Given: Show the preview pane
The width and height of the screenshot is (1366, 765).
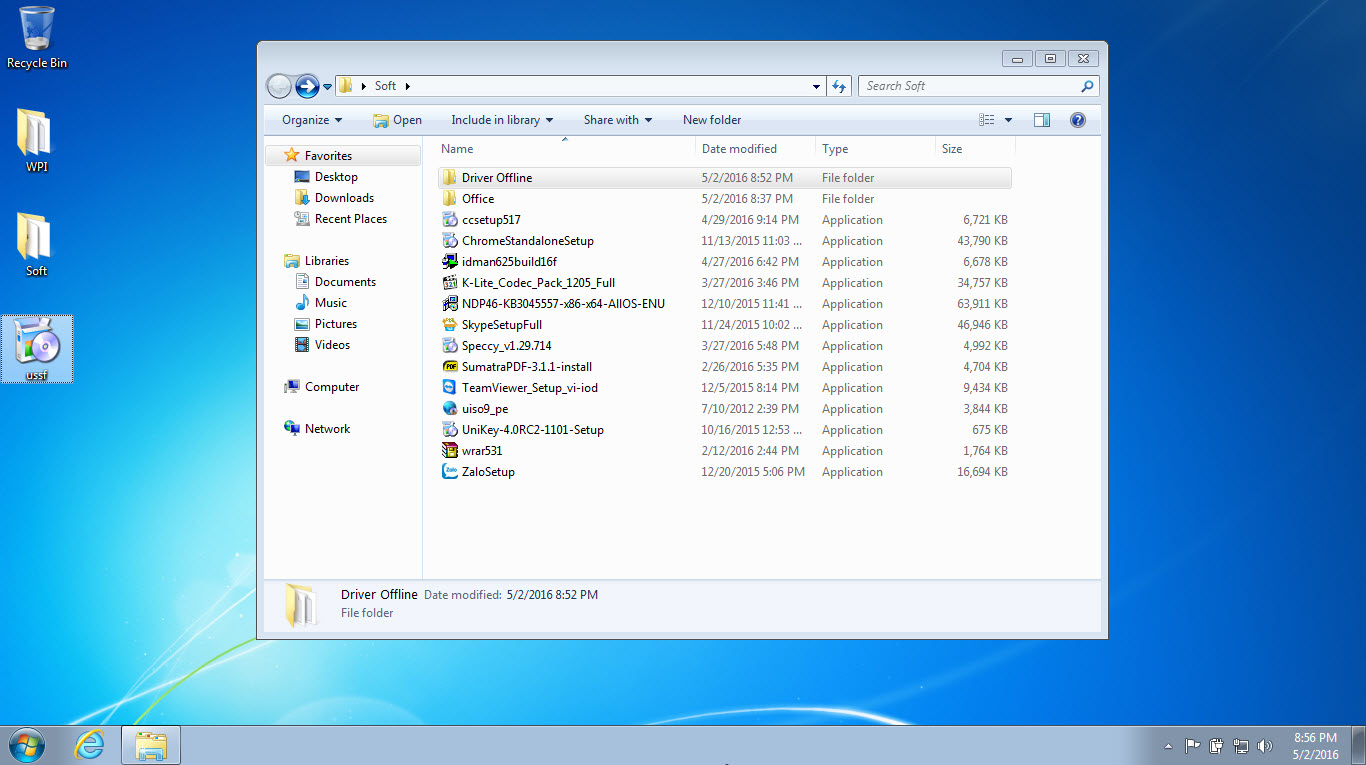Looking at the screenshot, I should [x=1041, y=119].
